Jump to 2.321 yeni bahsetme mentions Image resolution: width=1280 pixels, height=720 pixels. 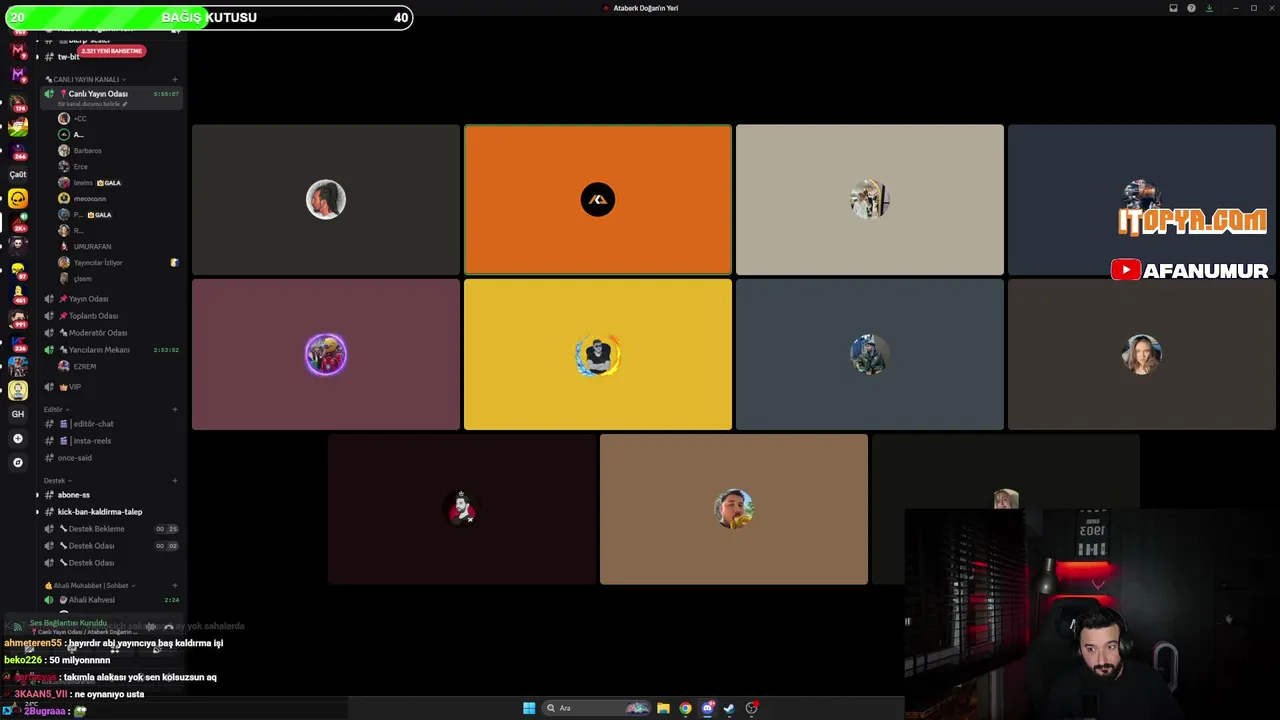[112, 51]
